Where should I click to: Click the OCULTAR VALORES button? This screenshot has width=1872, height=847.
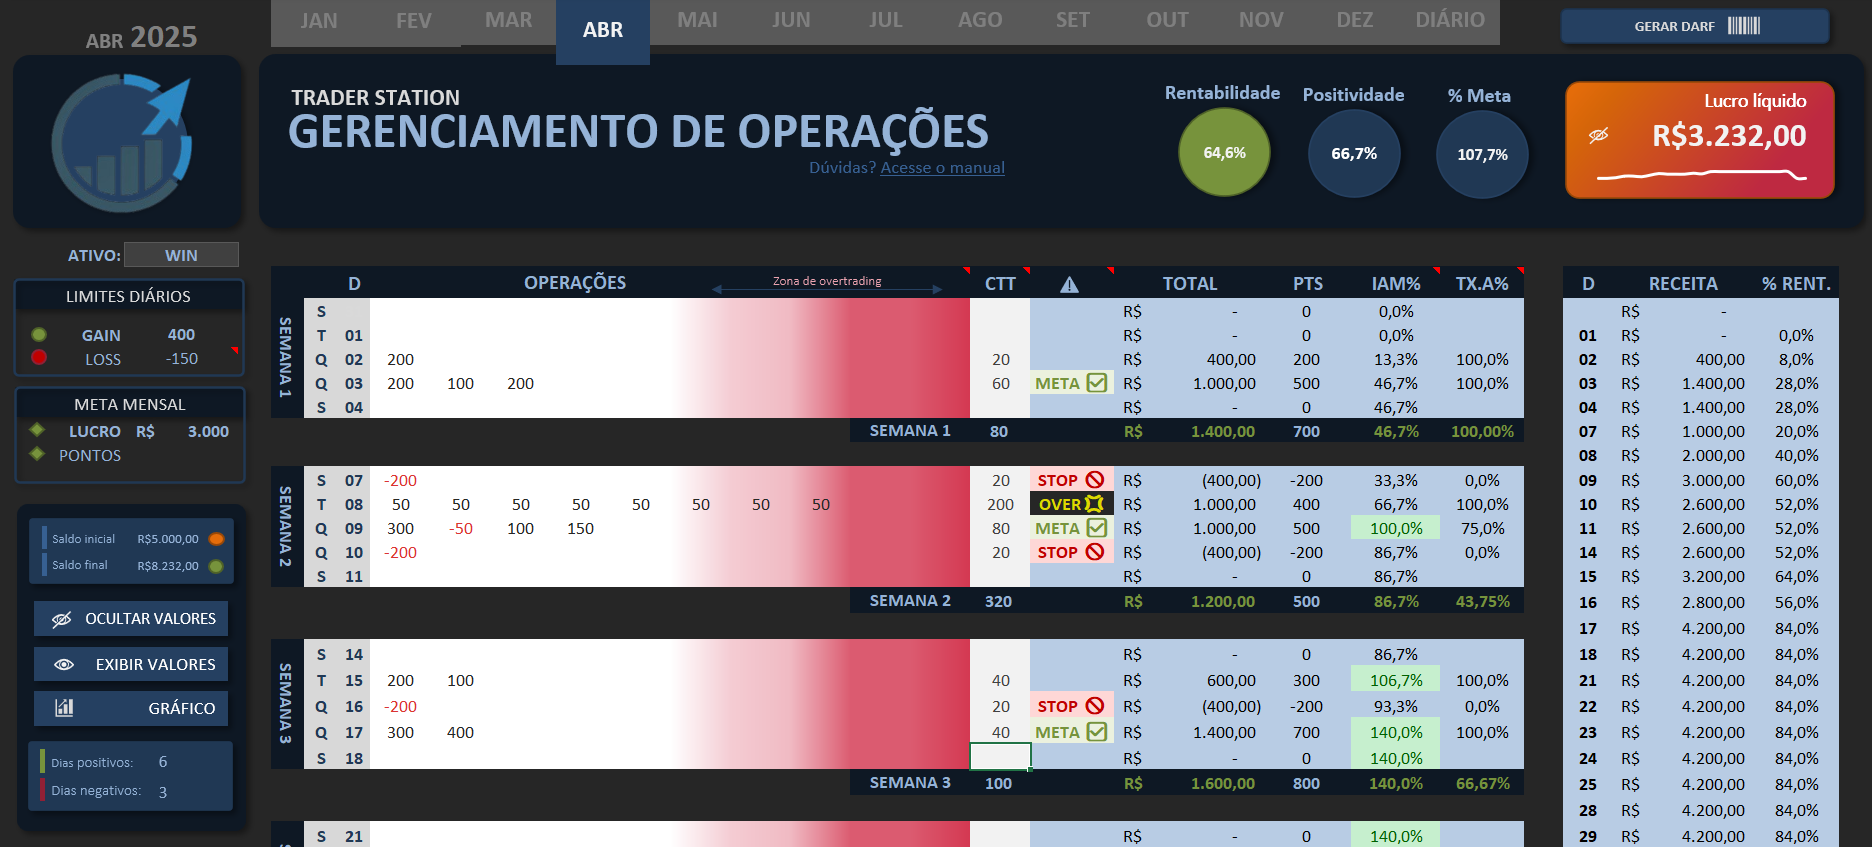pos(131,619)
